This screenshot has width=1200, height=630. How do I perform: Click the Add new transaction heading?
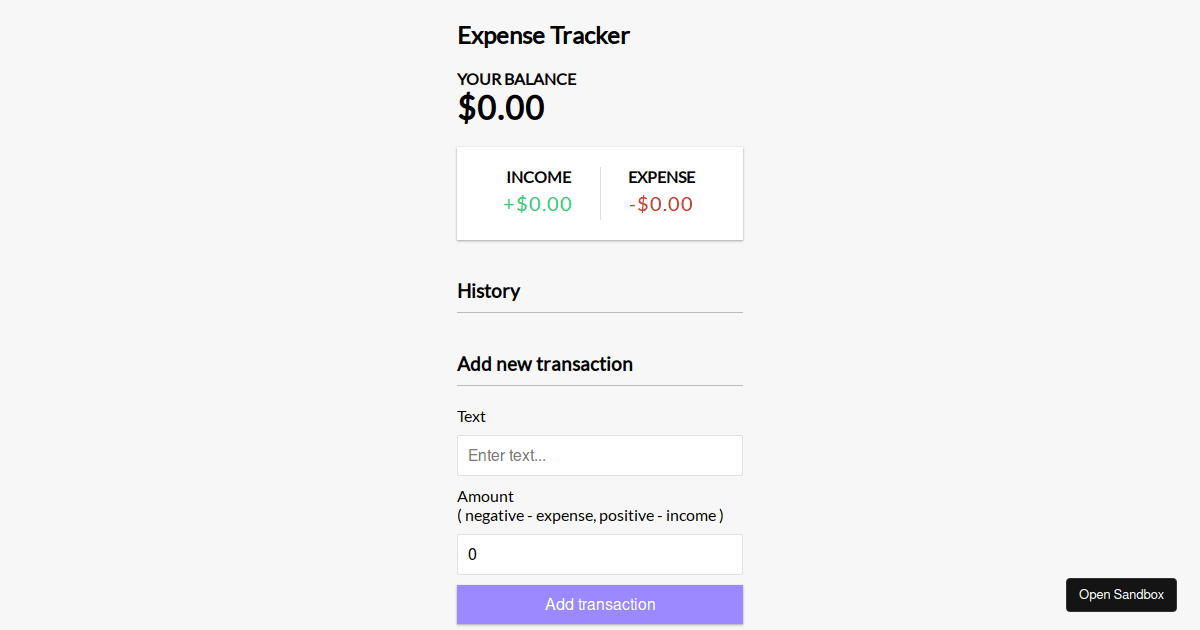click(x=544, y=364)
